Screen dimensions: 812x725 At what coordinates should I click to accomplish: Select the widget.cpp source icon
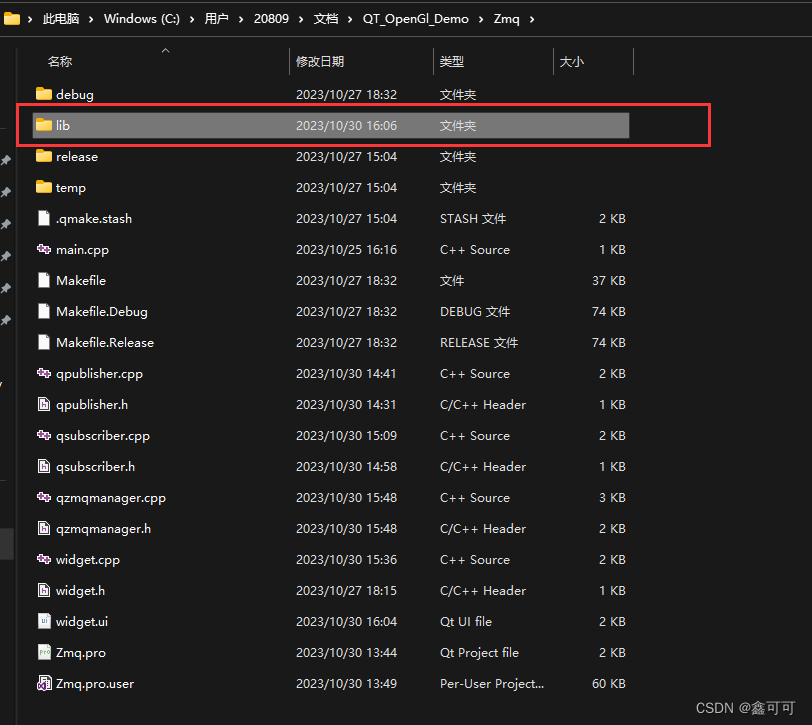44,560
